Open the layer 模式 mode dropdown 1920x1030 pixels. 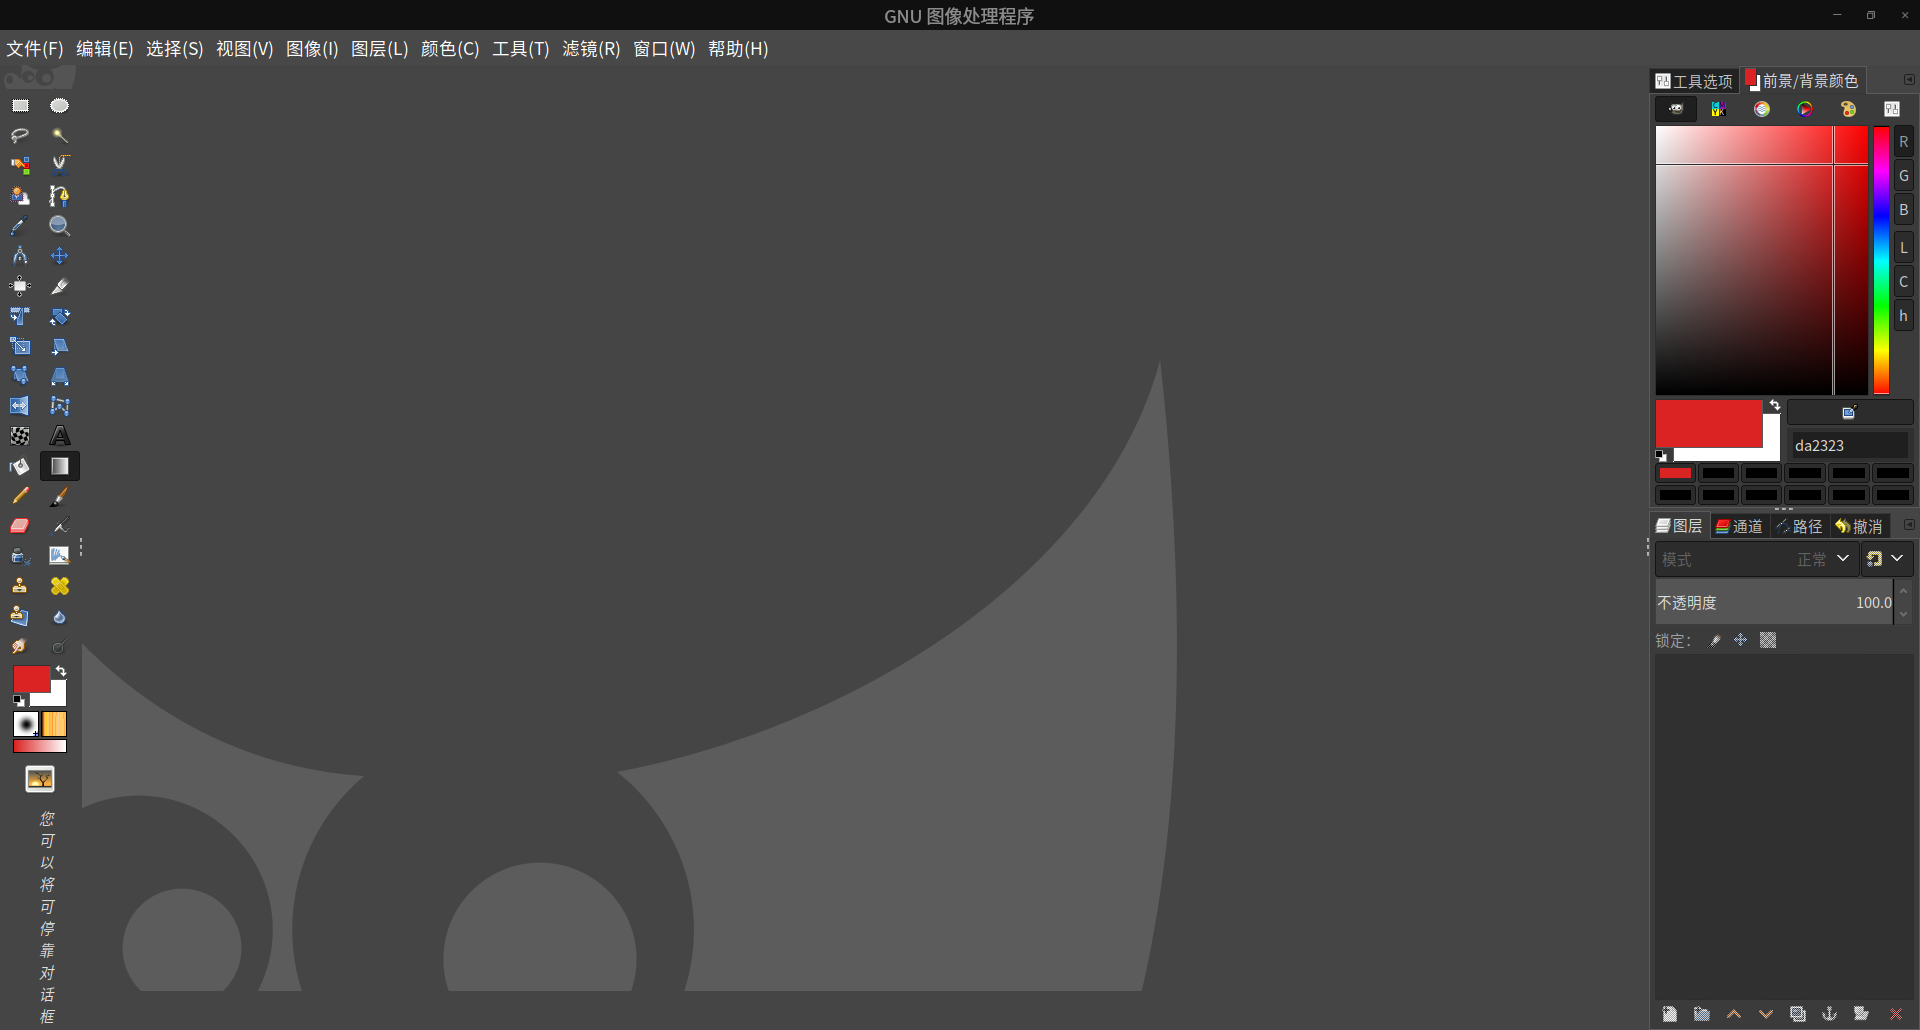(1756, 559)
